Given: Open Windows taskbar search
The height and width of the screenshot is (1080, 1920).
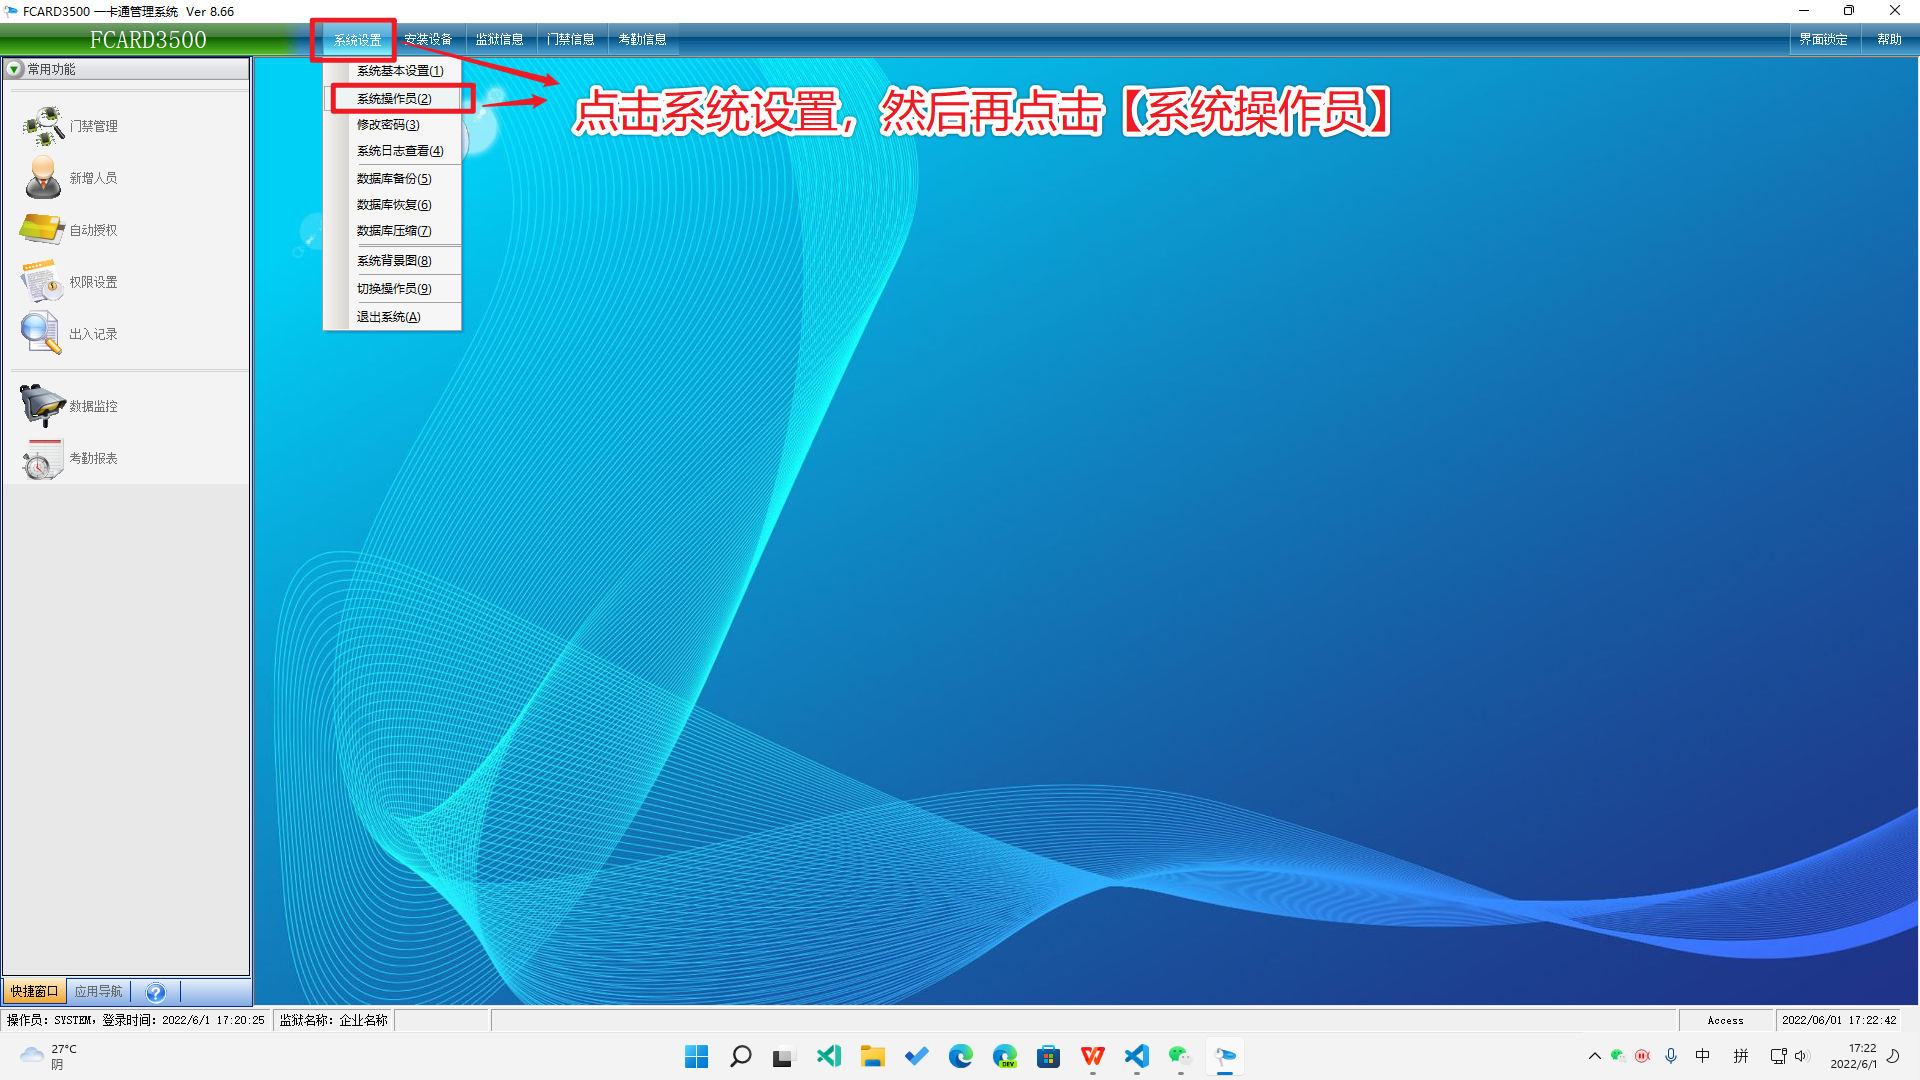Looking at the screenshot, I should point(741,1056).
